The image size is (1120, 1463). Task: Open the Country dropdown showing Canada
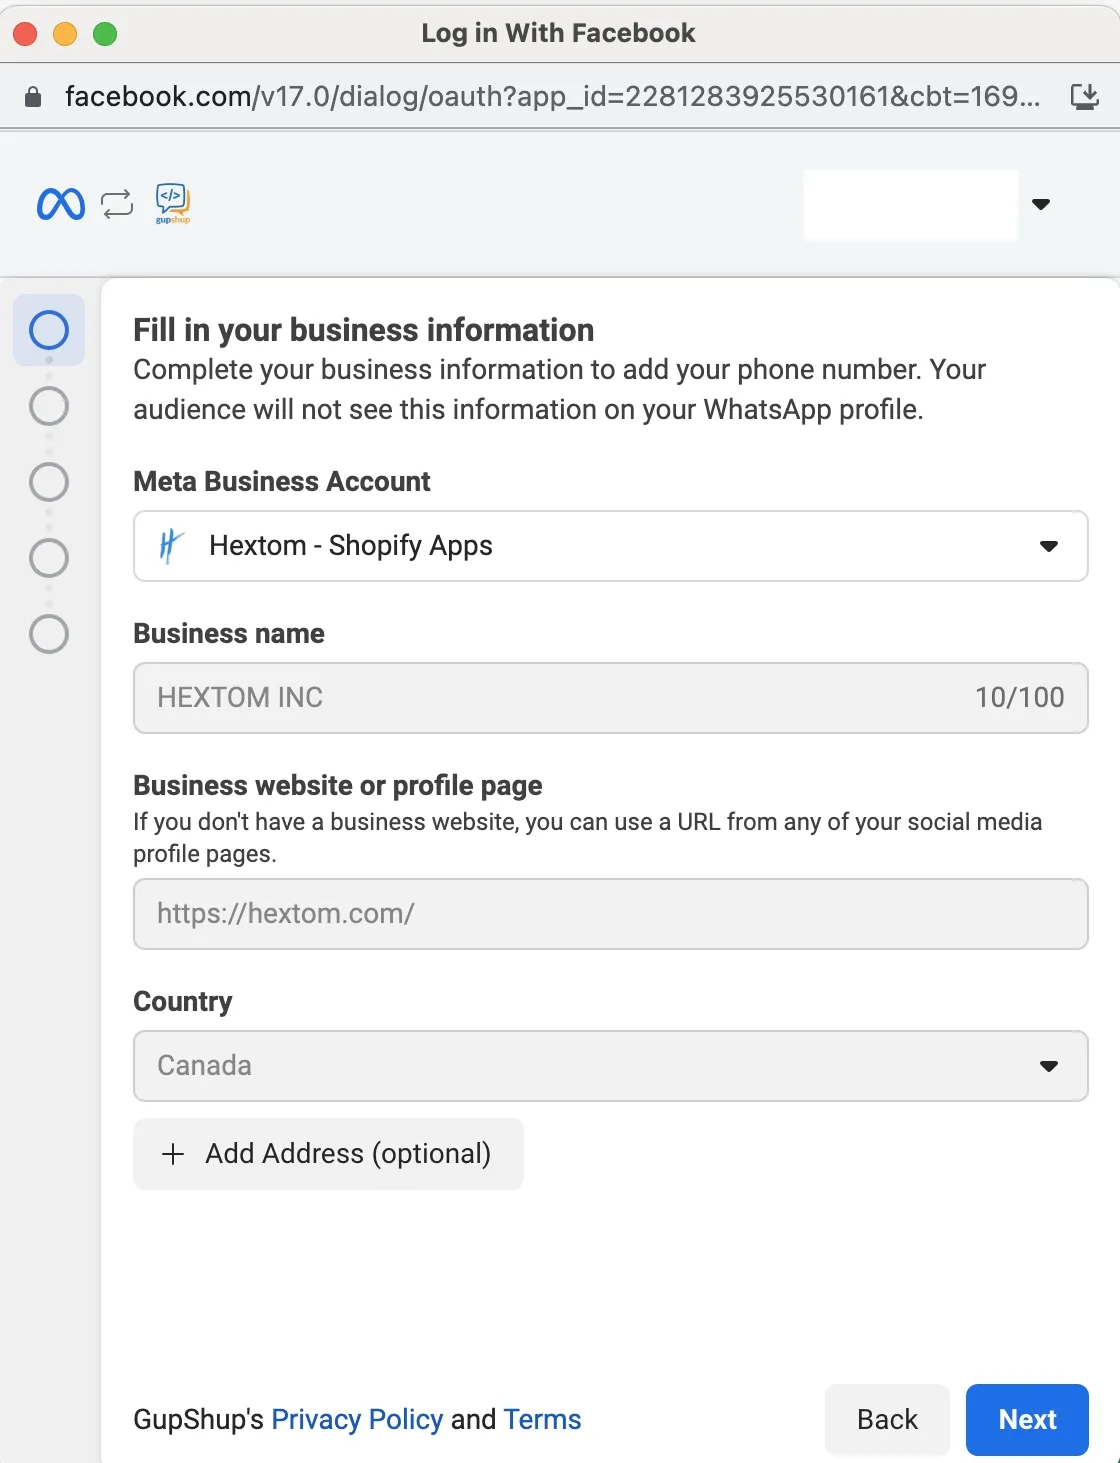coord(610,1066)
